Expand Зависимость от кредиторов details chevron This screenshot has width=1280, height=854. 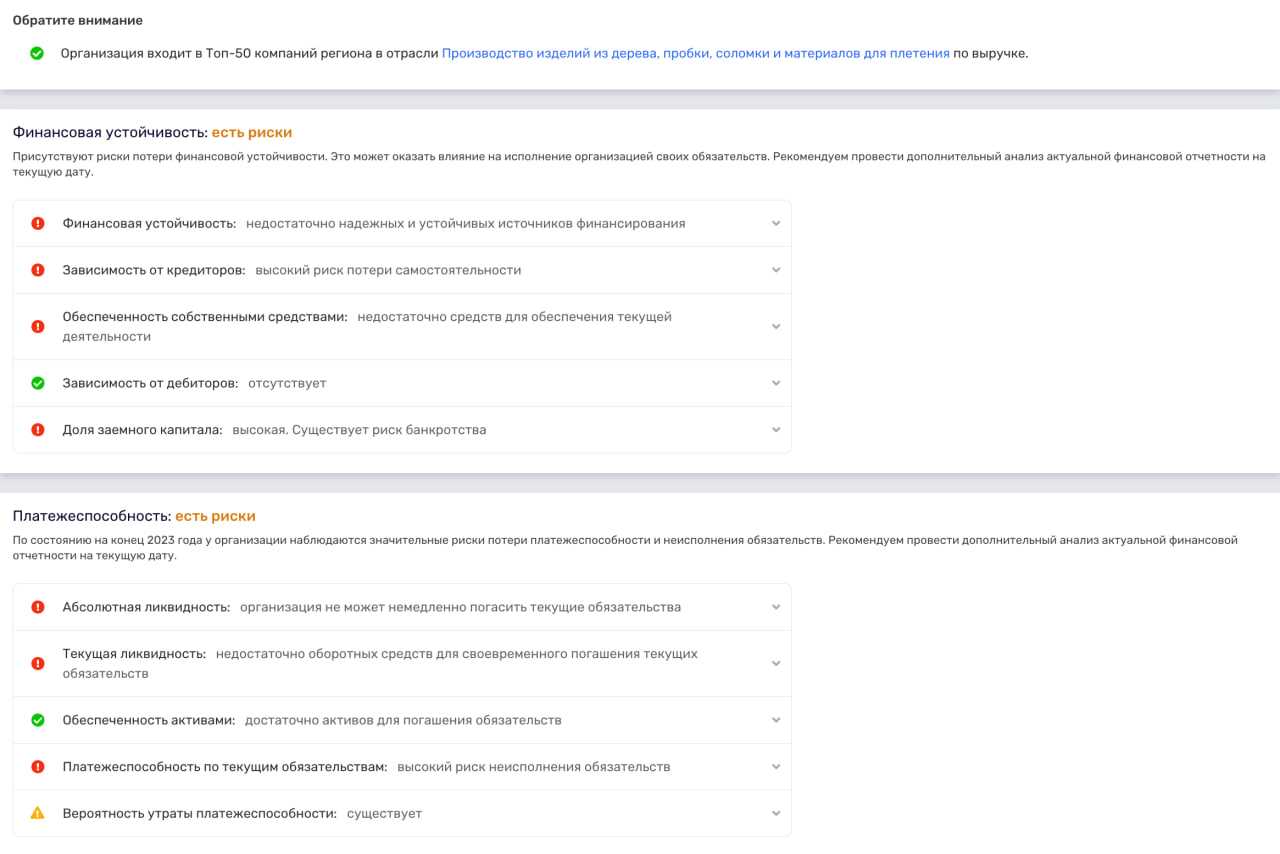click(776, 270)
